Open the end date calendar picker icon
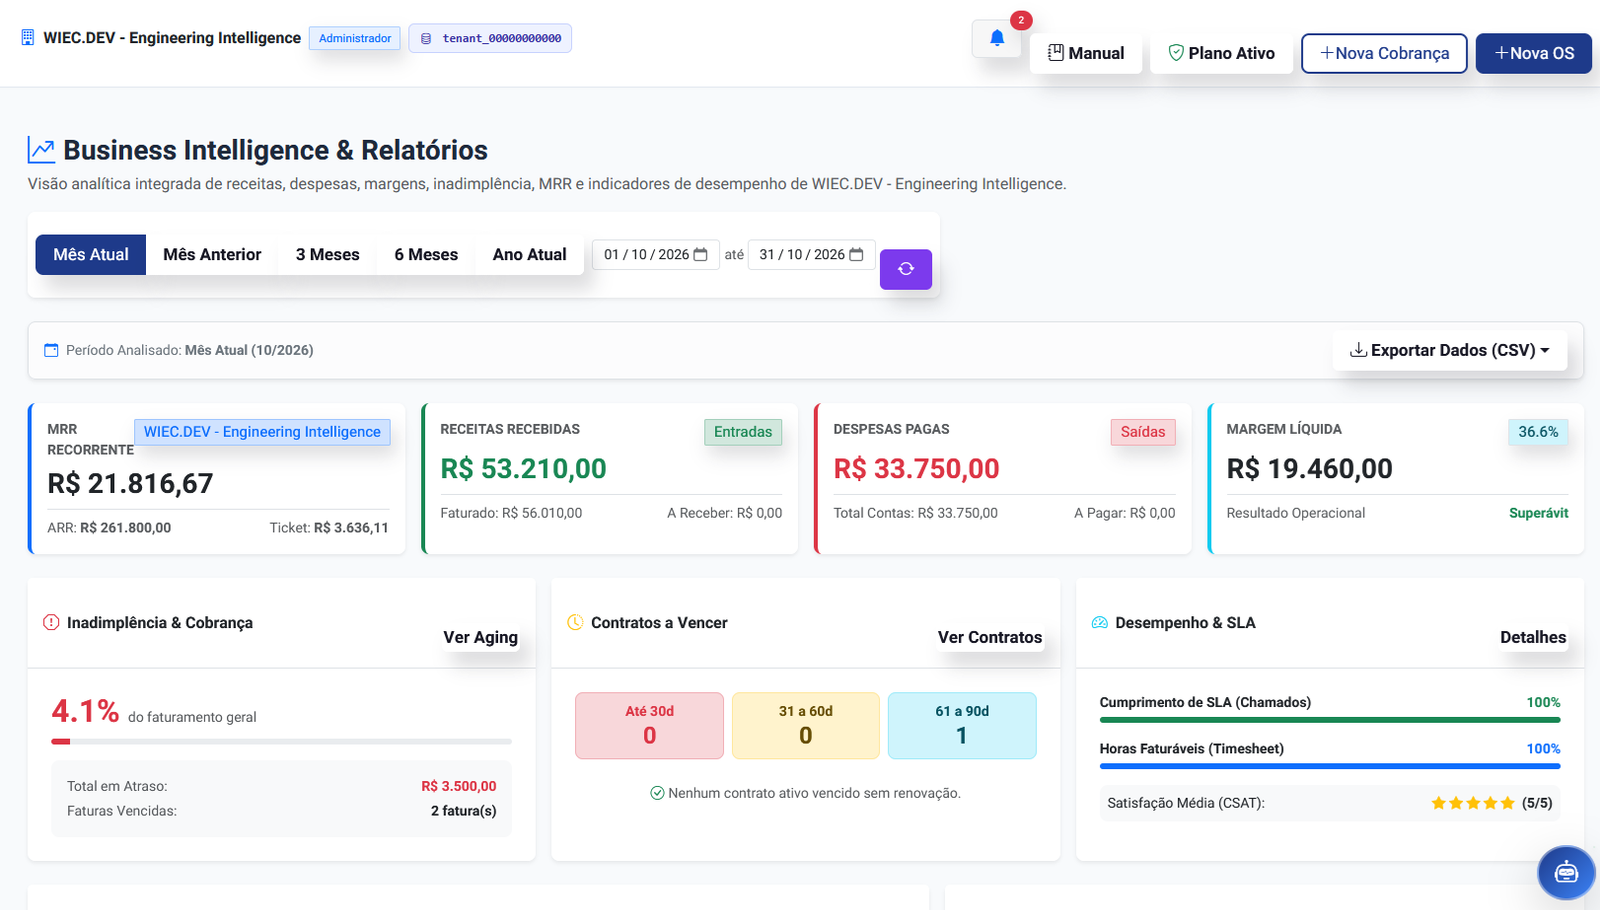Image resolution: width=1600 pixels, height=910 pixels. pyautogui.click(x=856, y=255)
